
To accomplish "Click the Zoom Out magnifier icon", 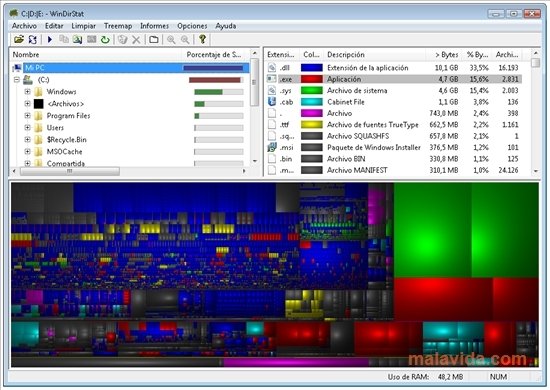I will tap(185, 39).
